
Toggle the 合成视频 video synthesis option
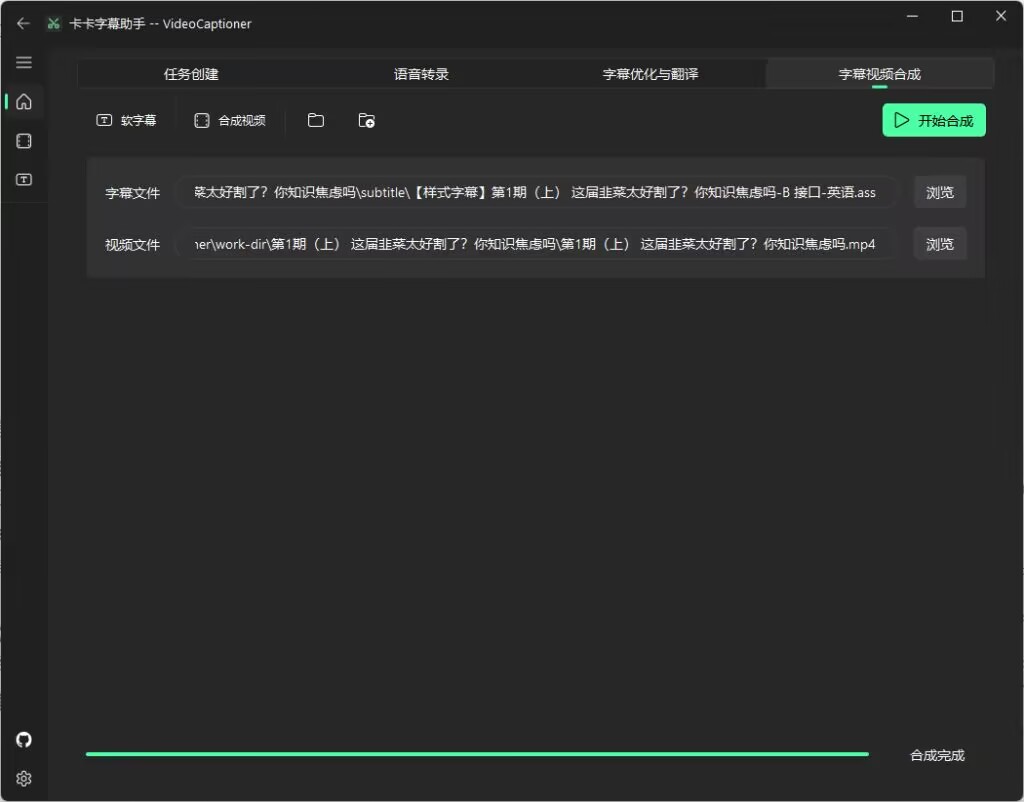(229, 120)
